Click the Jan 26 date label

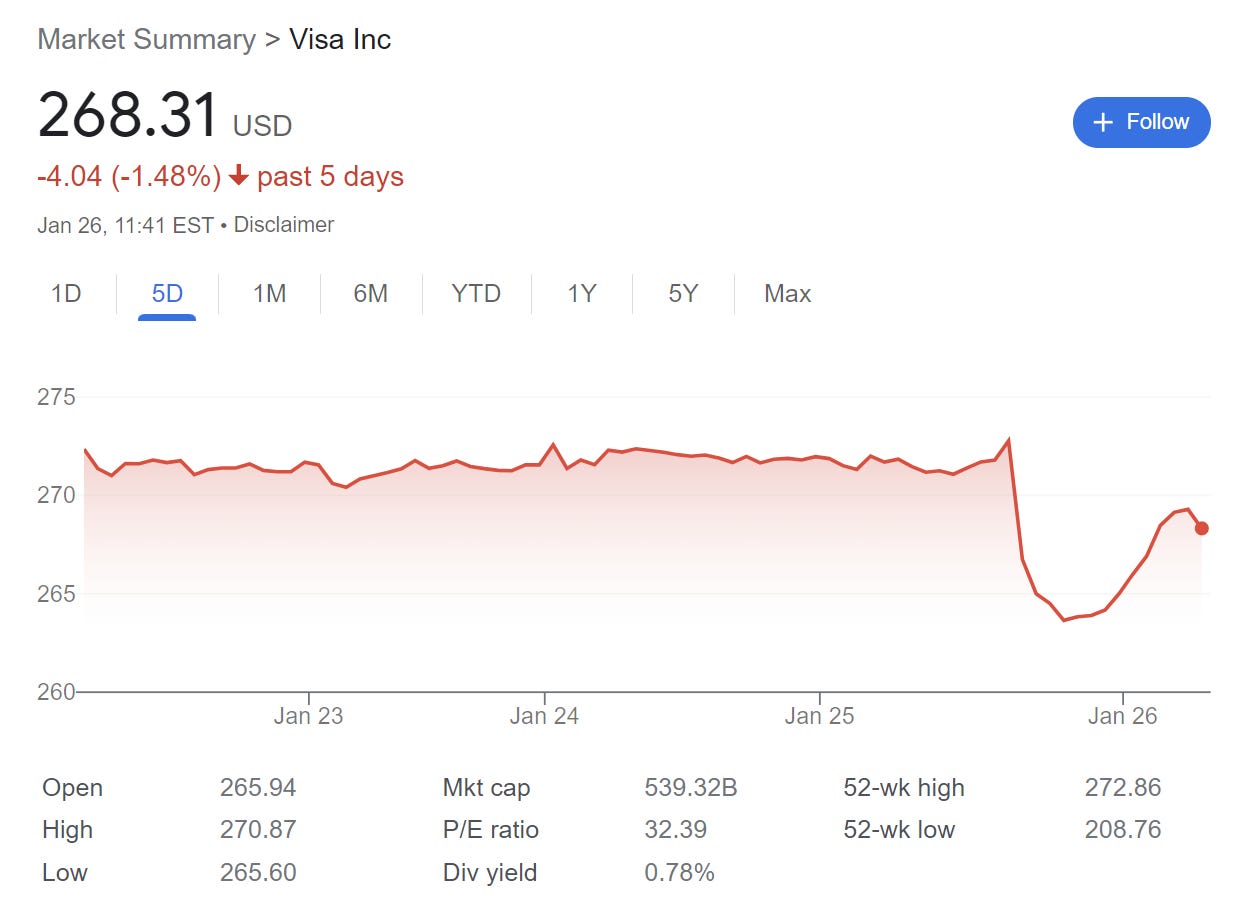[1123, 716]
